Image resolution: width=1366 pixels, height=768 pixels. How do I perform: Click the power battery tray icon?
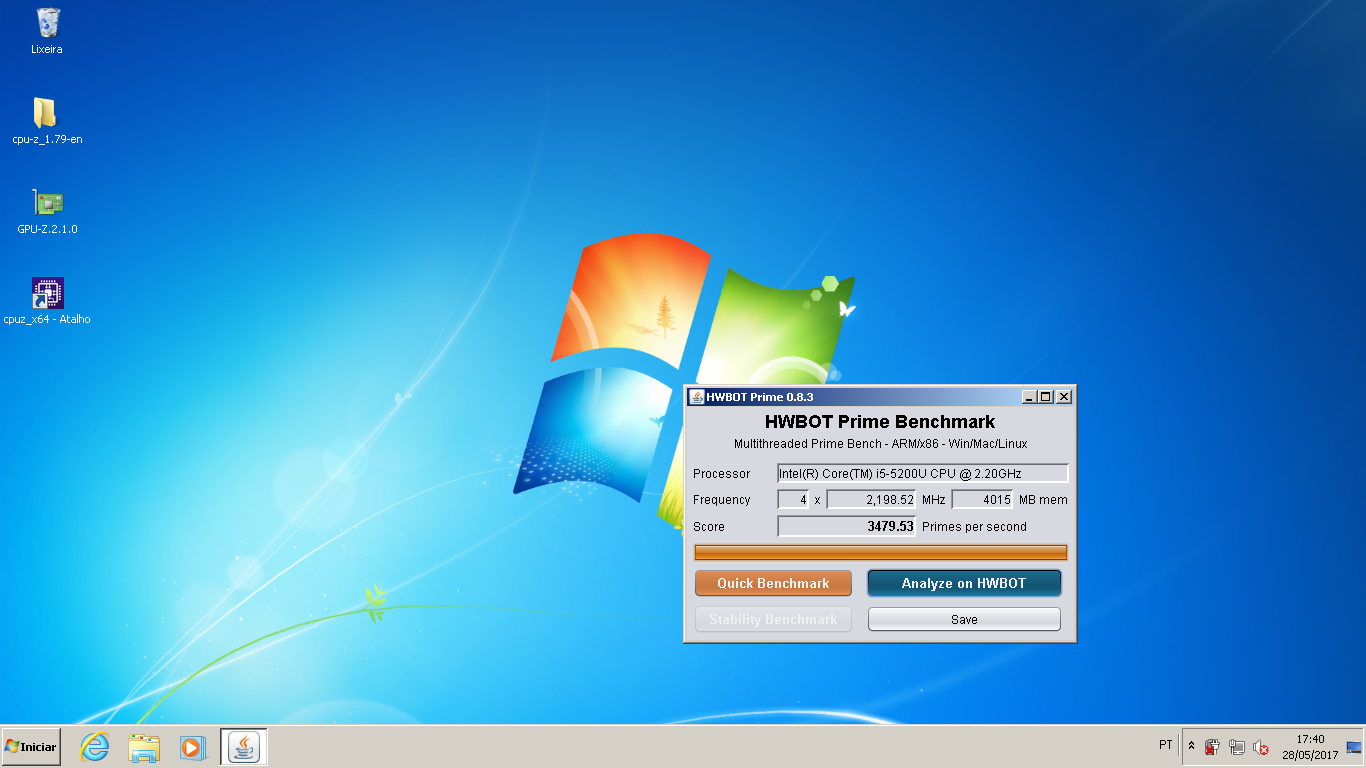(1212, 747)
